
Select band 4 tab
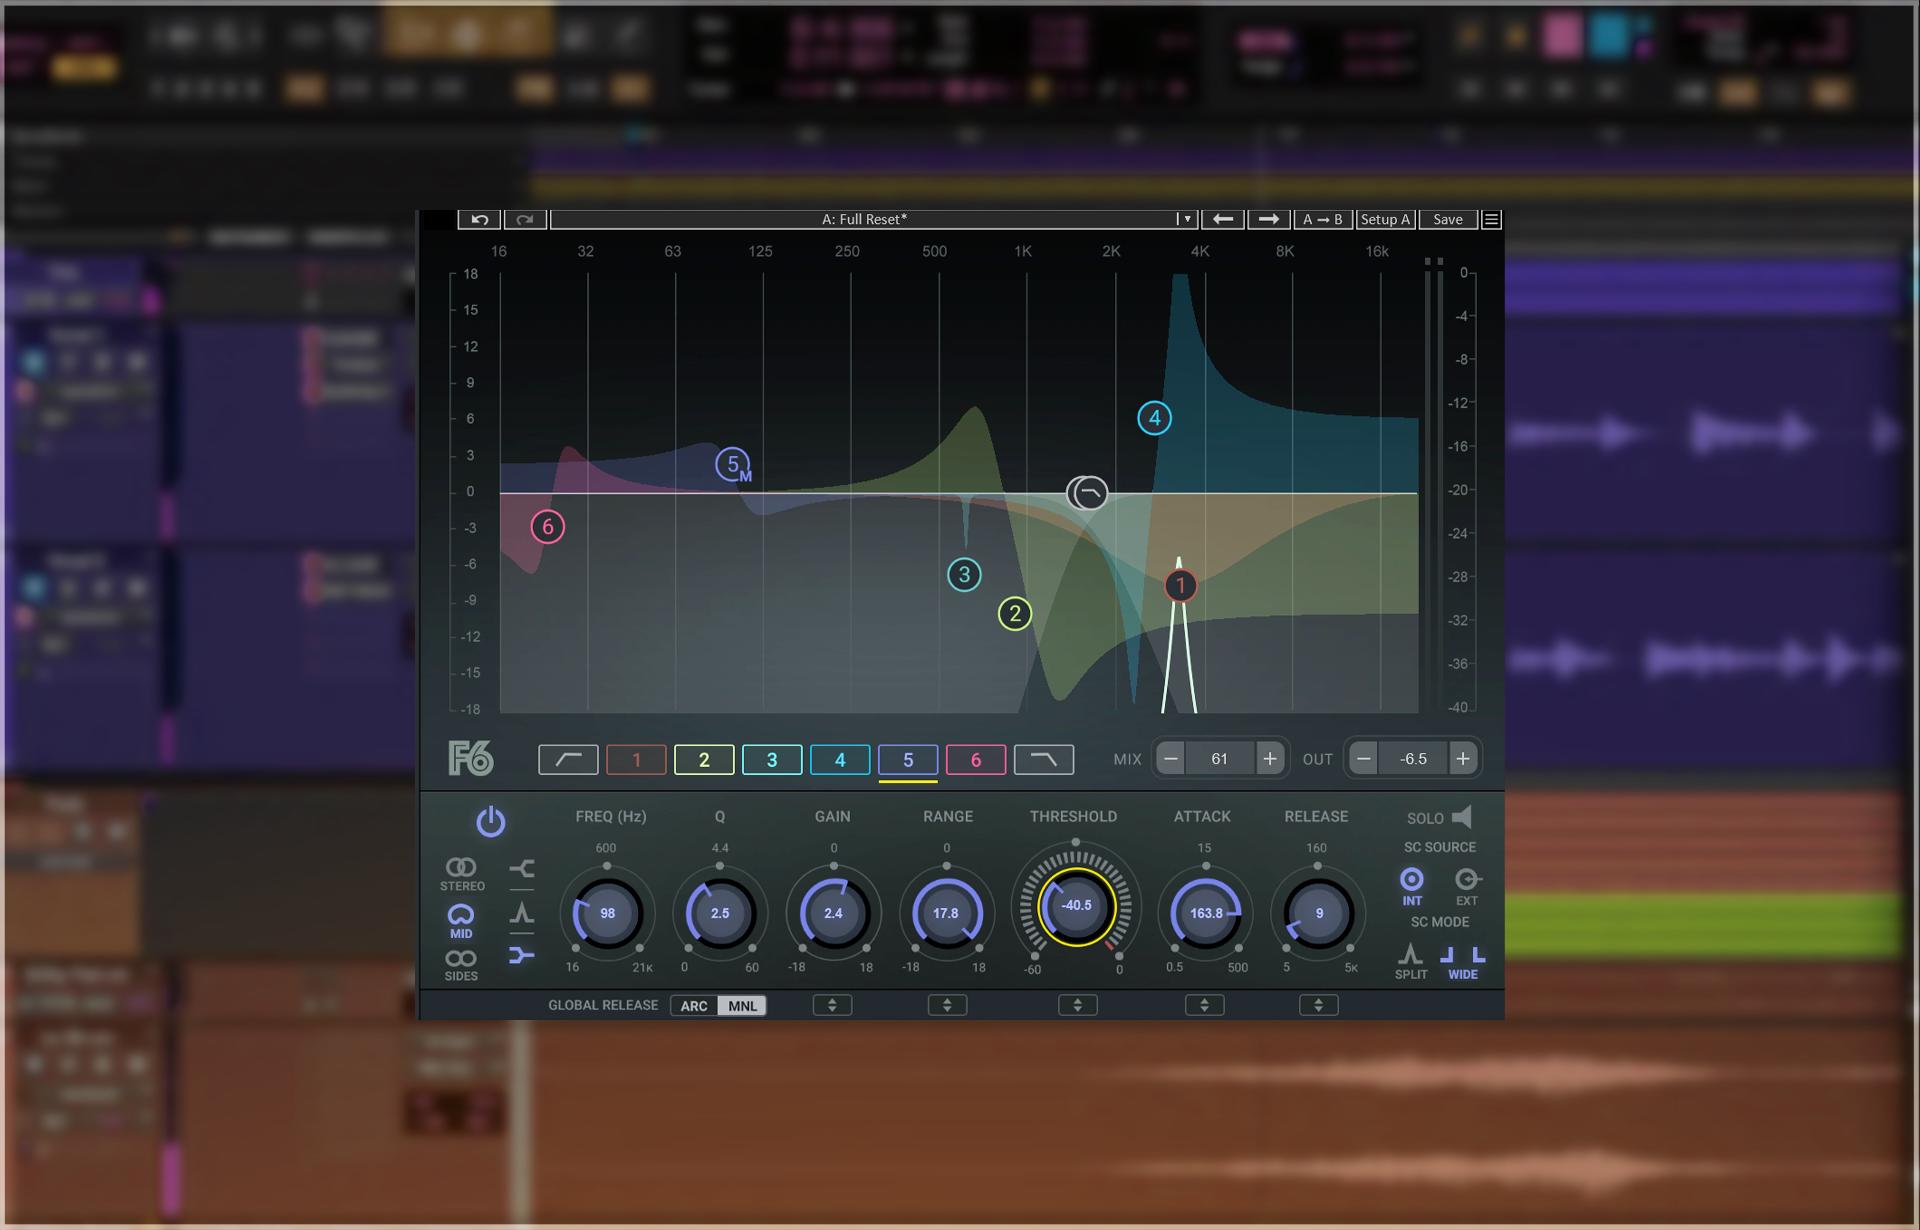[x=840, y=759]
